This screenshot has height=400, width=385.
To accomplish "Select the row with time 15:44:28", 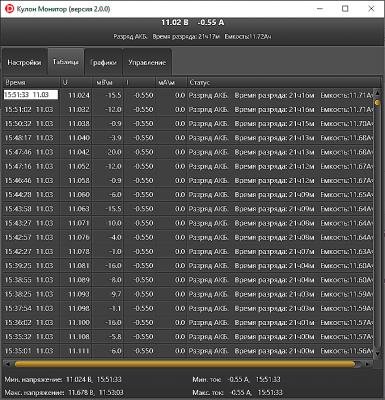I will point(188,195).
